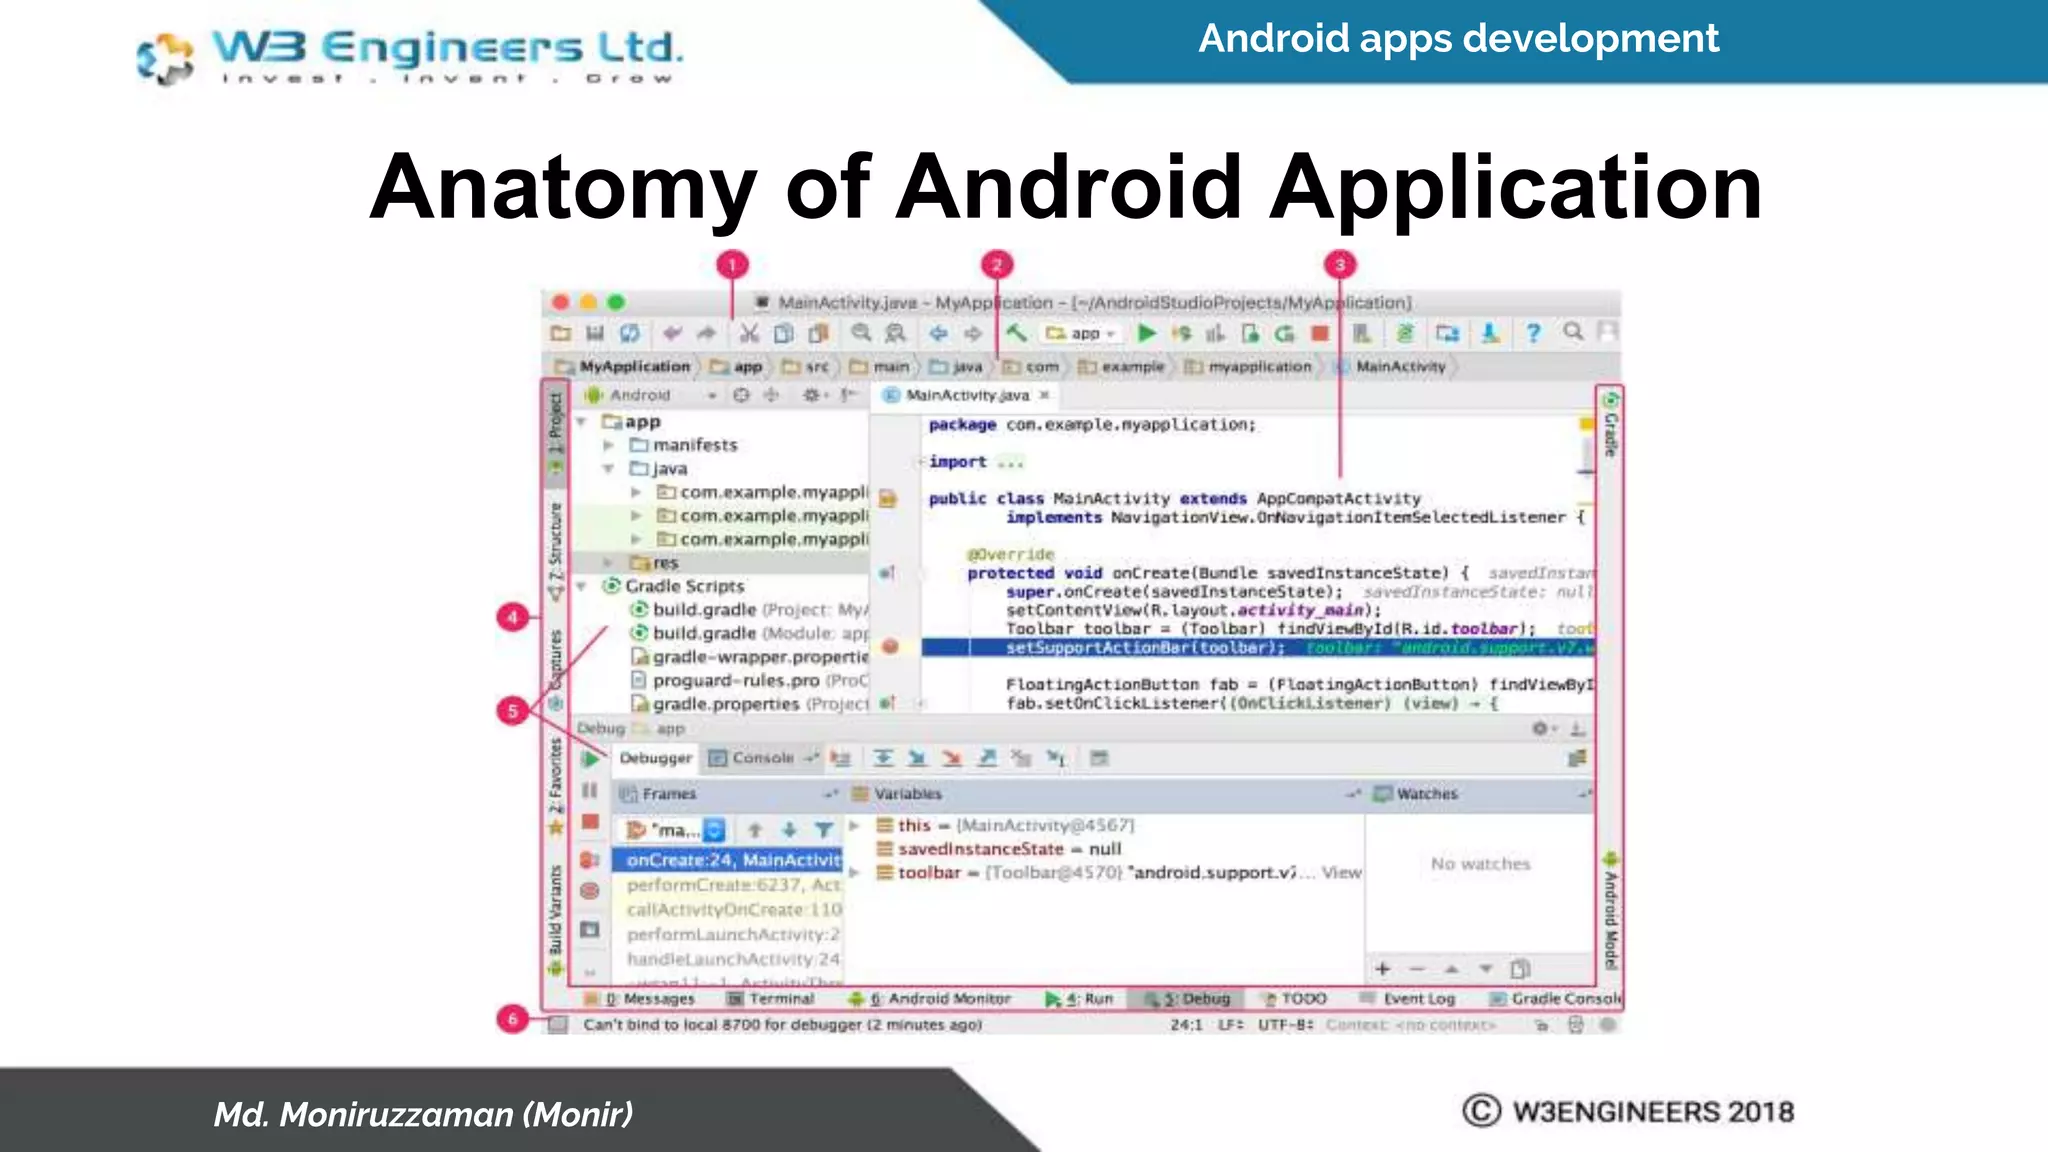This screenshot has width=2048, height=1152.
Task: Collapse the app module tree node
Action: 582,422
